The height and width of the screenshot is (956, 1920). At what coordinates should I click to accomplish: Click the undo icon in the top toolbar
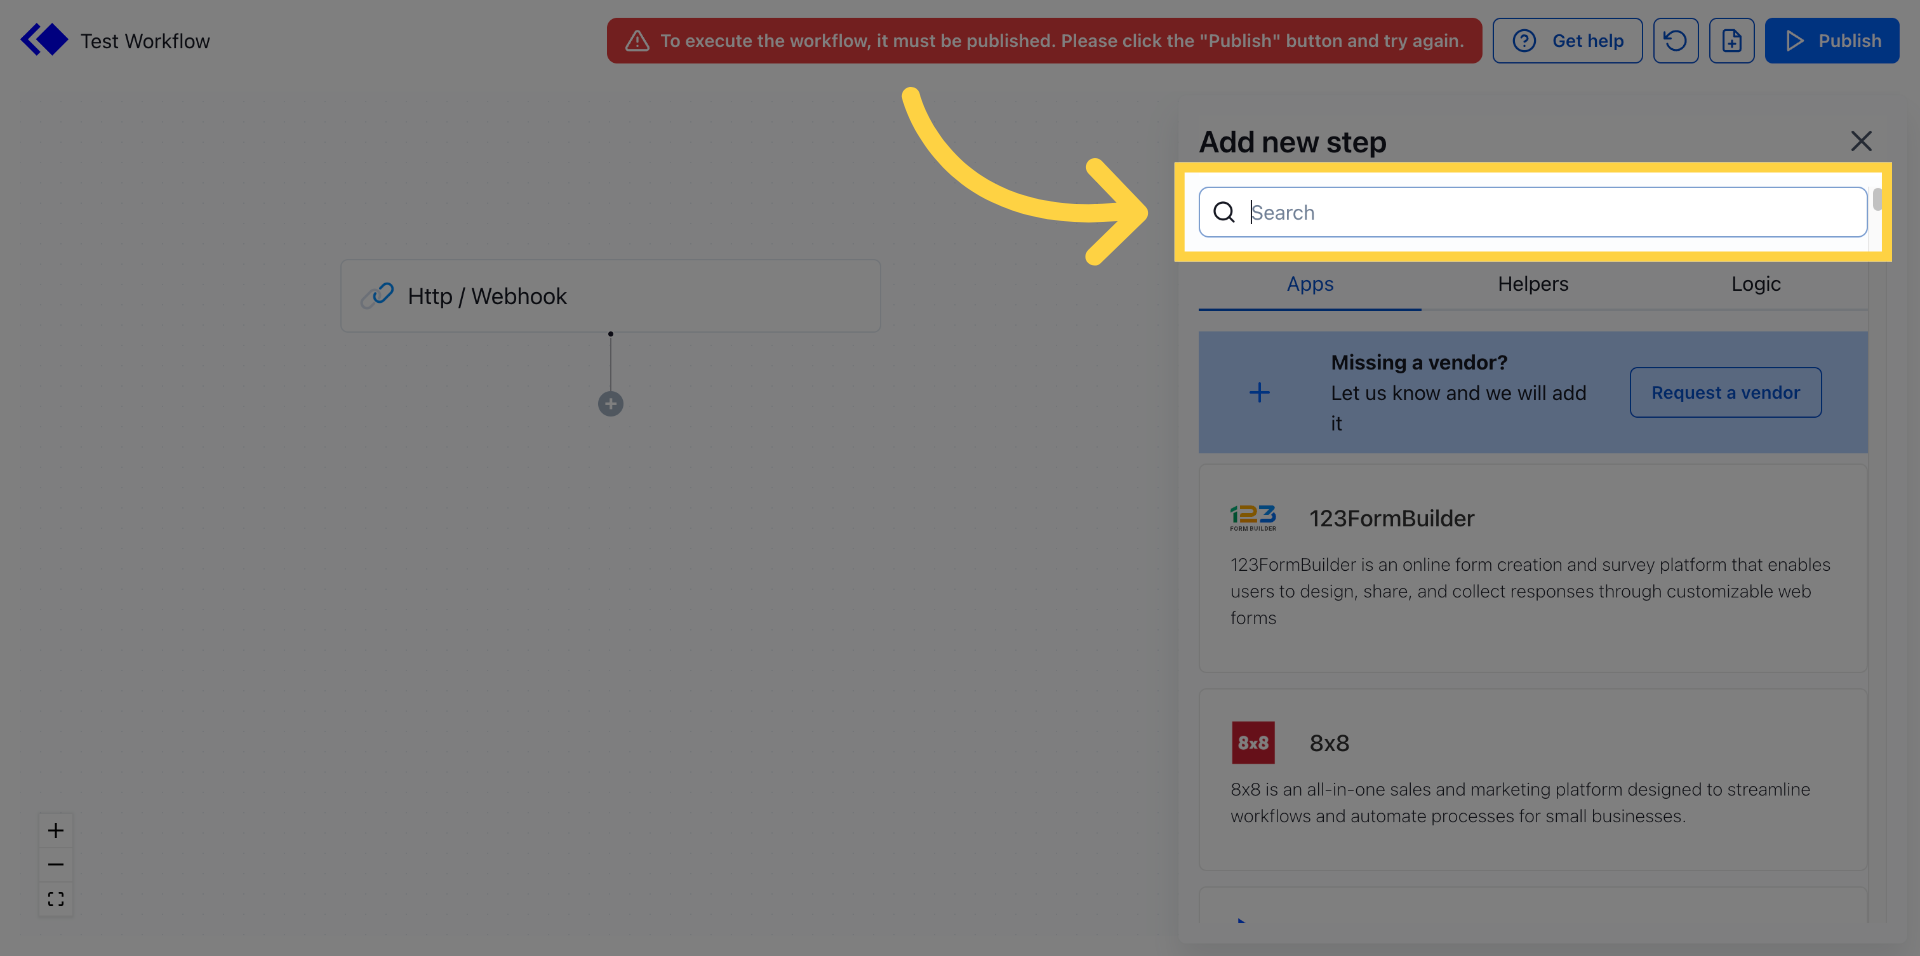[1676, 40]
